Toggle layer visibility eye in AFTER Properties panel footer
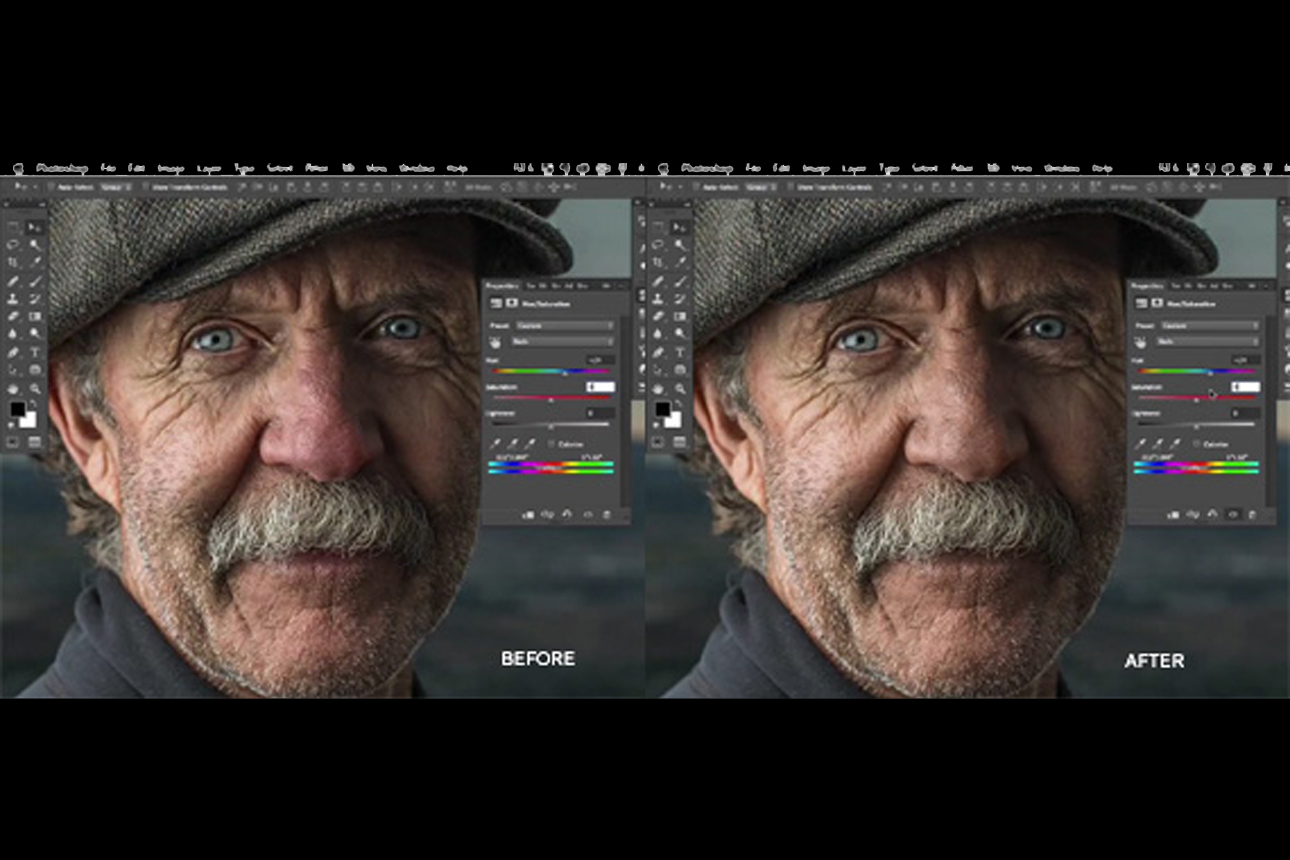The image size is (1290, 860). tap(1232, 514)
